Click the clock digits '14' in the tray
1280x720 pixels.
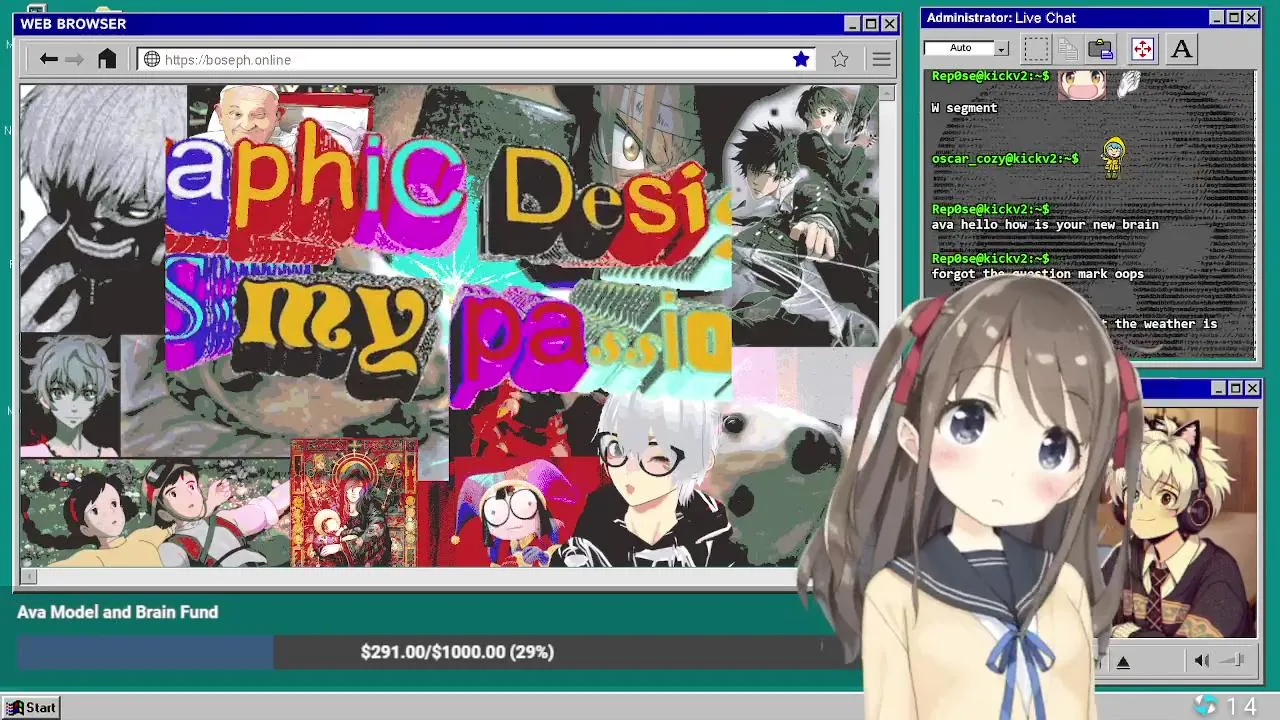coord(1241,707)
